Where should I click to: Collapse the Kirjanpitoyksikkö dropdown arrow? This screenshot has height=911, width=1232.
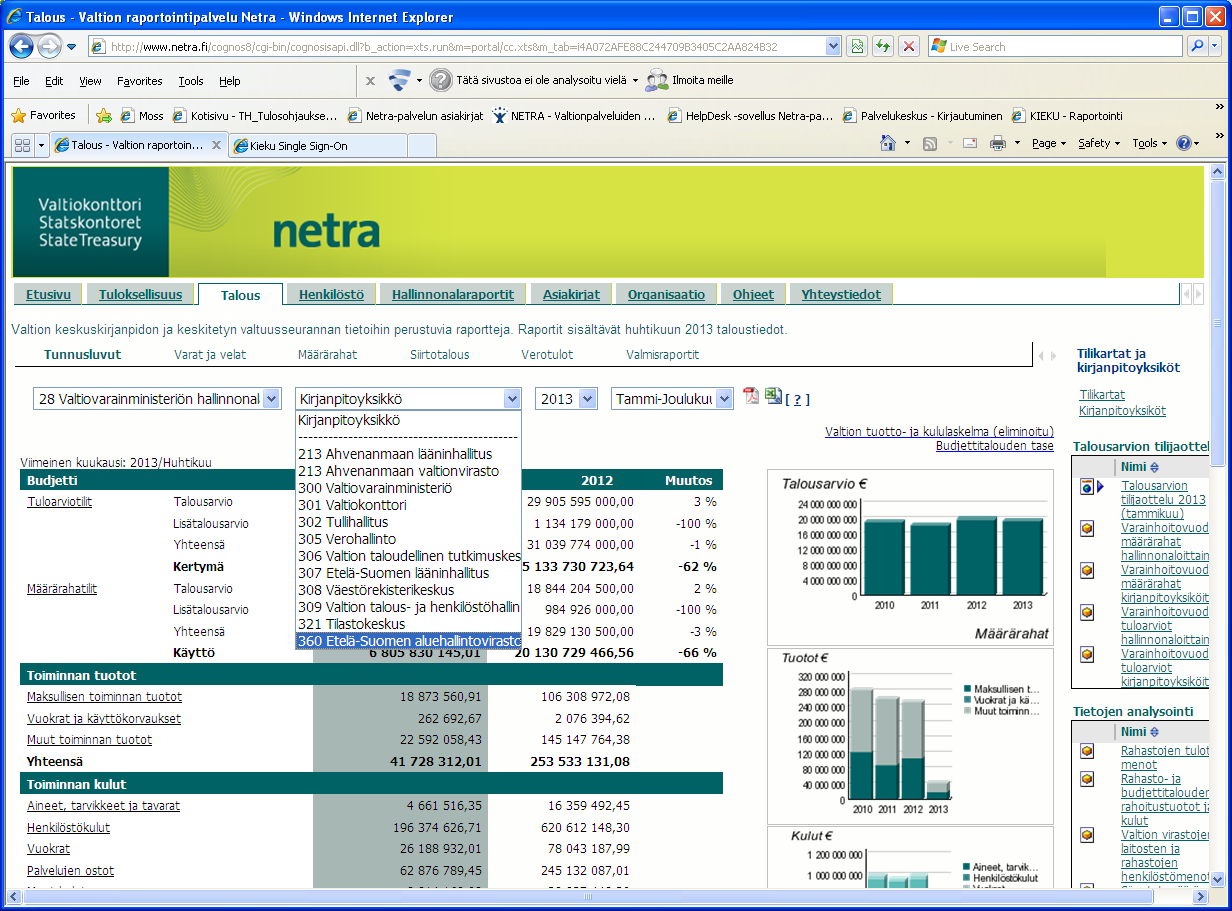pos(512,398)
